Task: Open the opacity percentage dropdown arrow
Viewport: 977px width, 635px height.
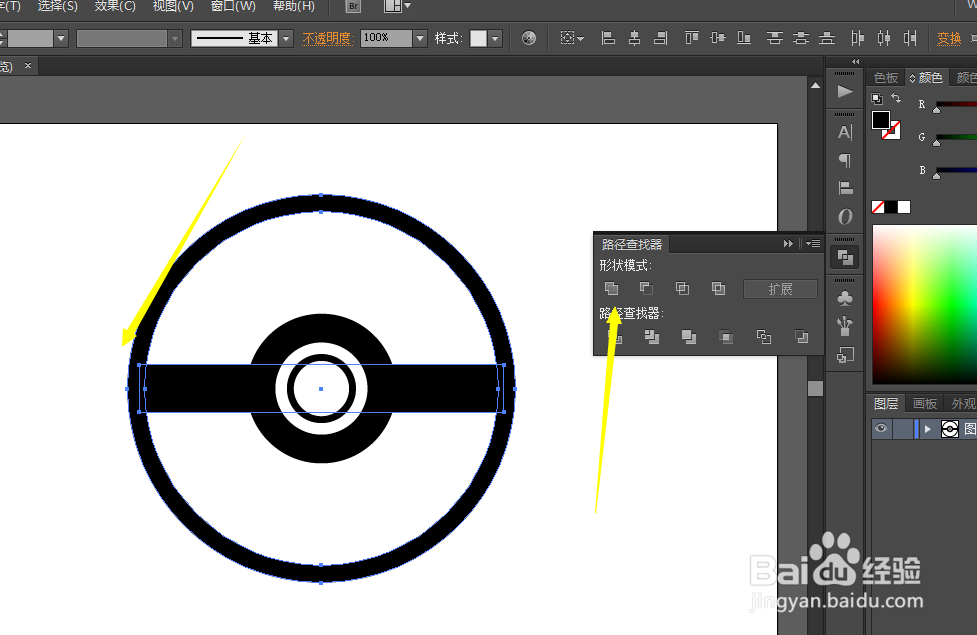Action: 420,39
